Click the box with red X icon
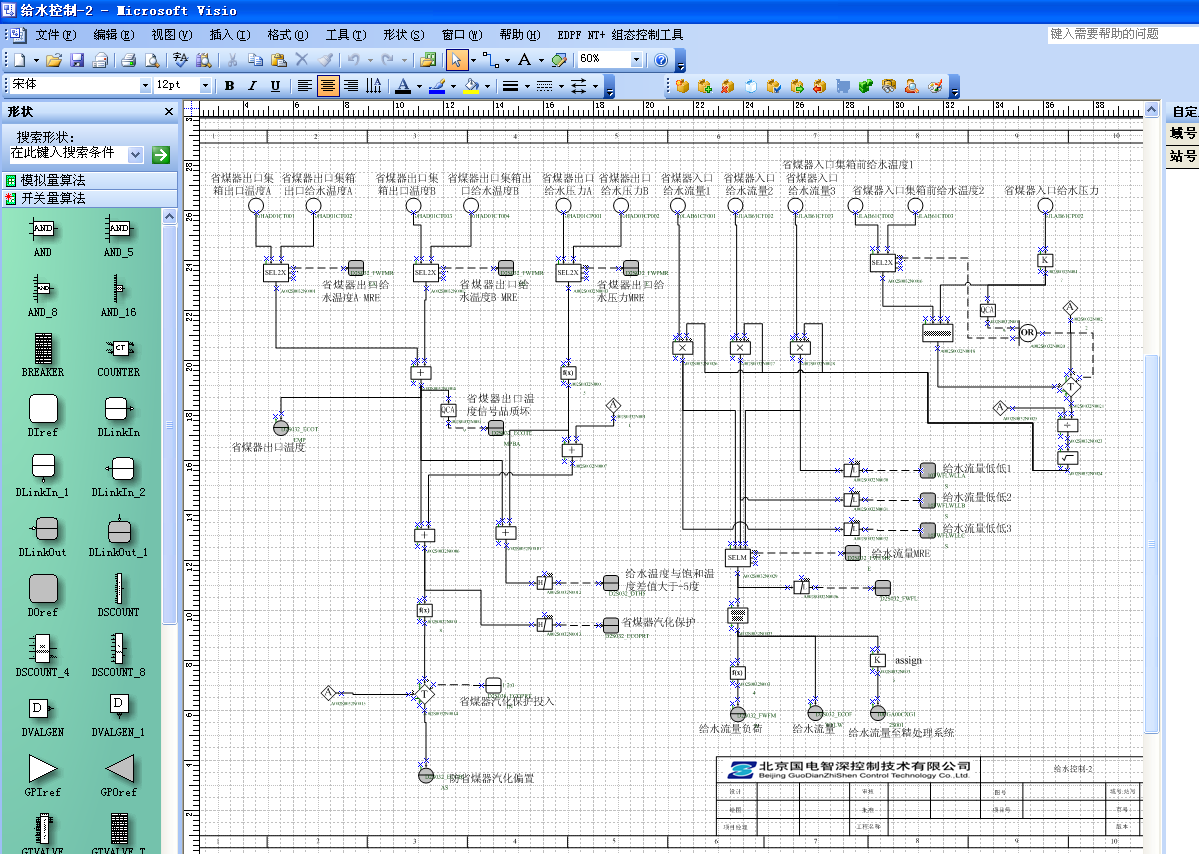 click(727, 86)
